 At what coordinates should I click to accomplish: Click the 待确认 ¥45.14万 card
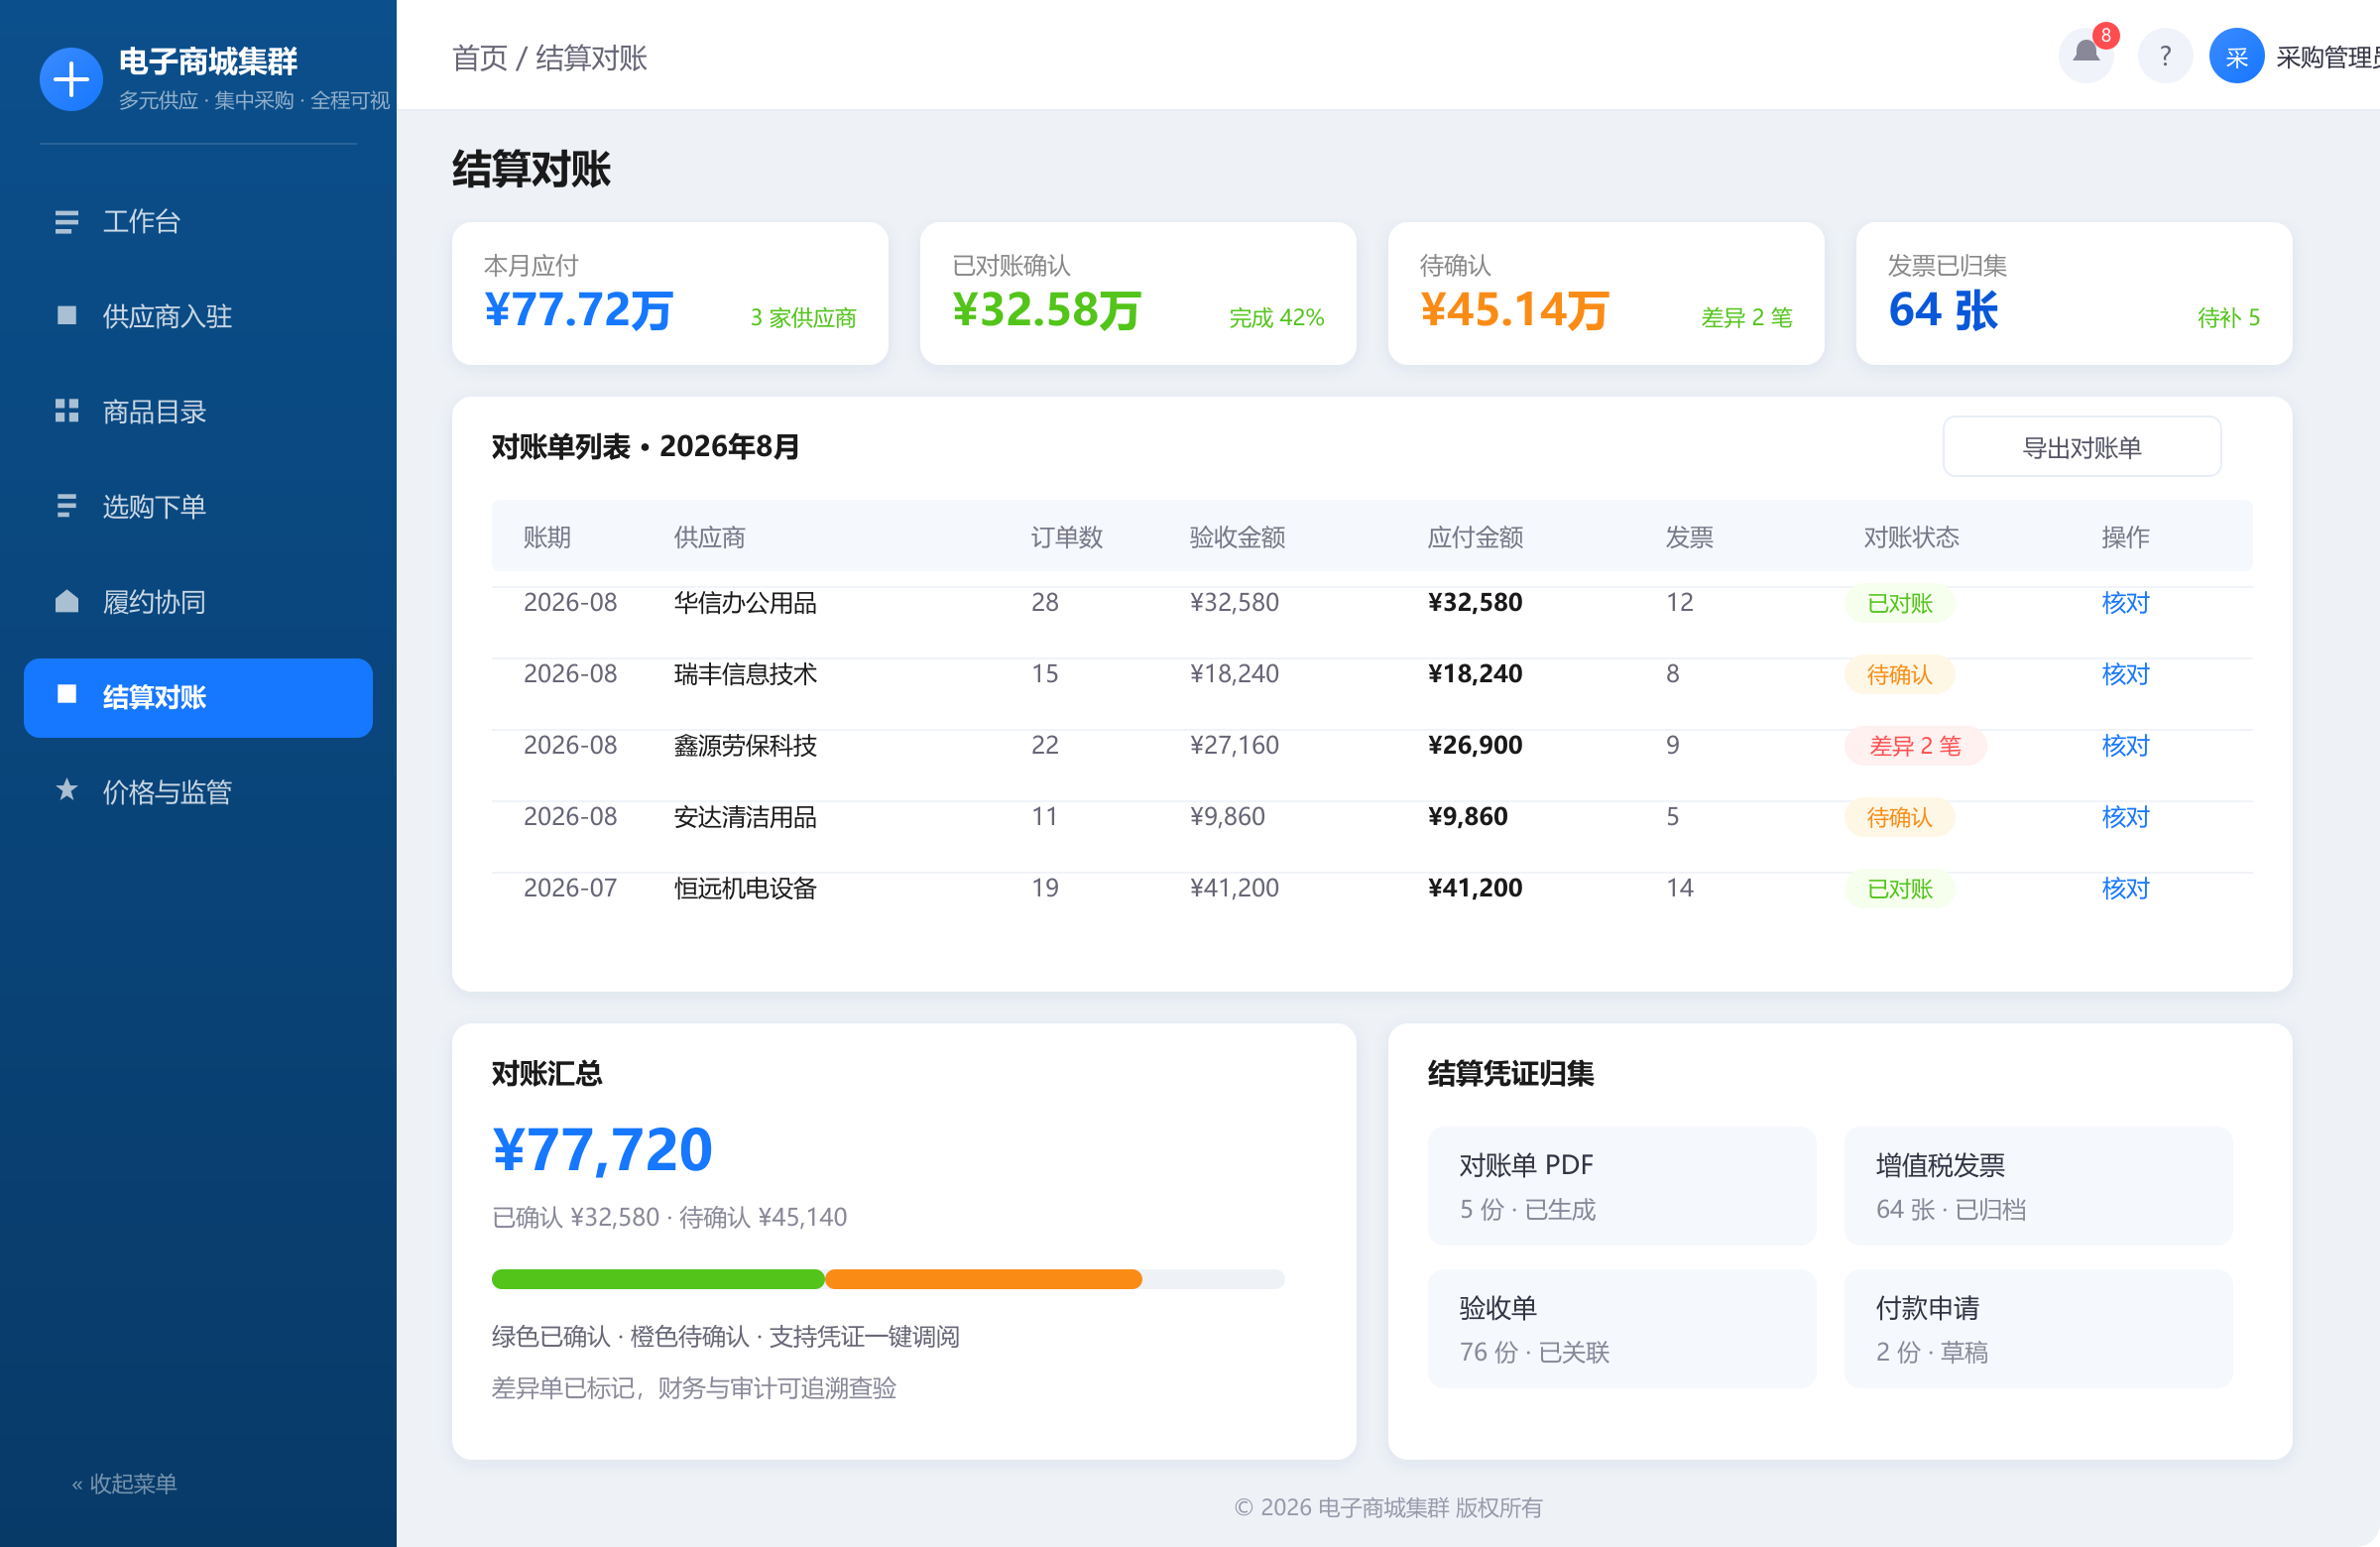[x=1606, y=293]
